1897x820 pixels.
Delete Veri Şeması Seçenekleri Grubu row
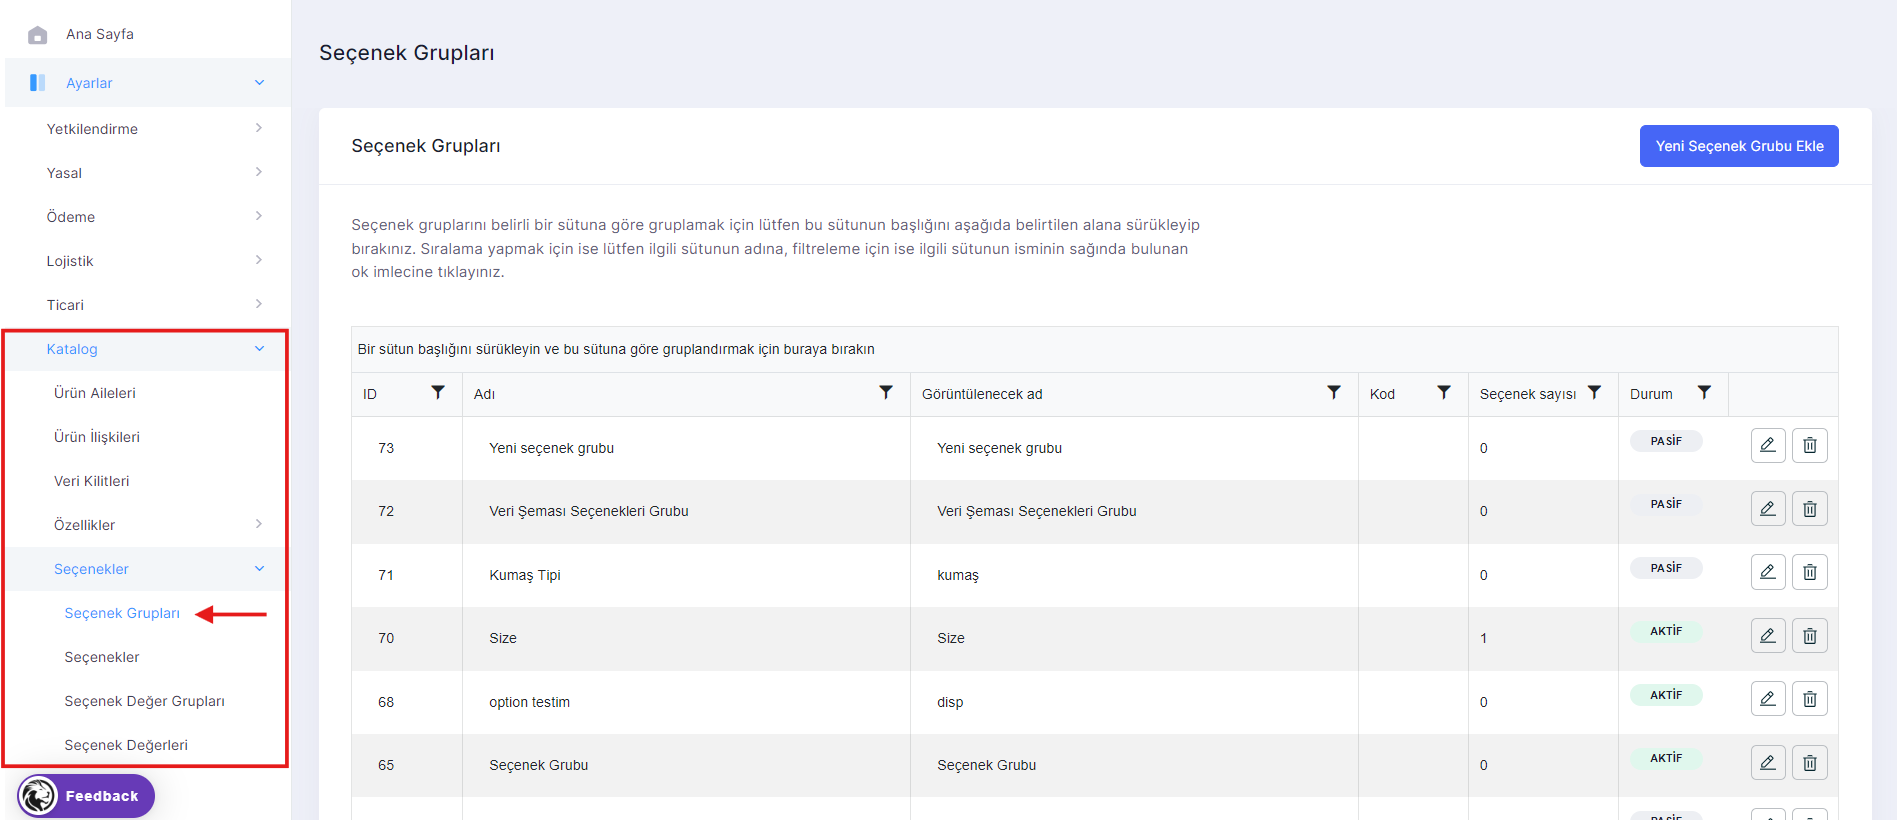[1810, 509]
